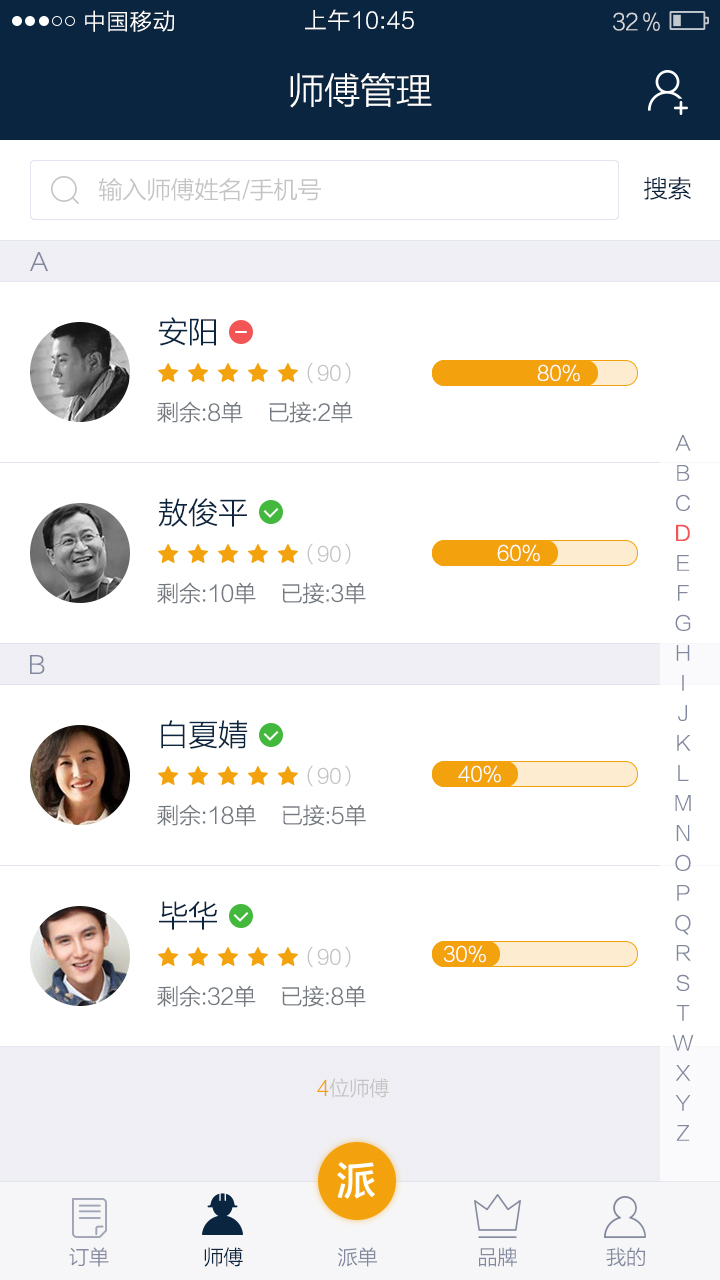Select 白夏婧's name in the list
Image resolution: width=720 pixels, height=1280 pixels.
(203, 735)
